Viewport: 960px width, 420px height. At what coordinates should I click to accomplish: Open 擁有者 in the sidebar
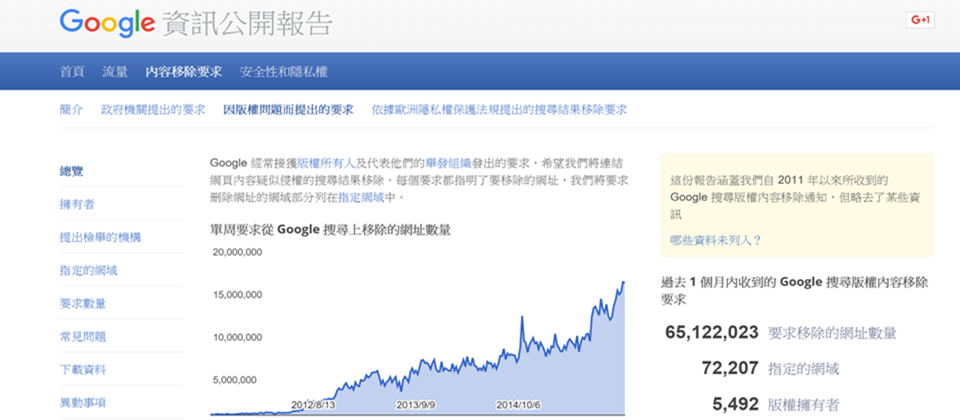77,204
